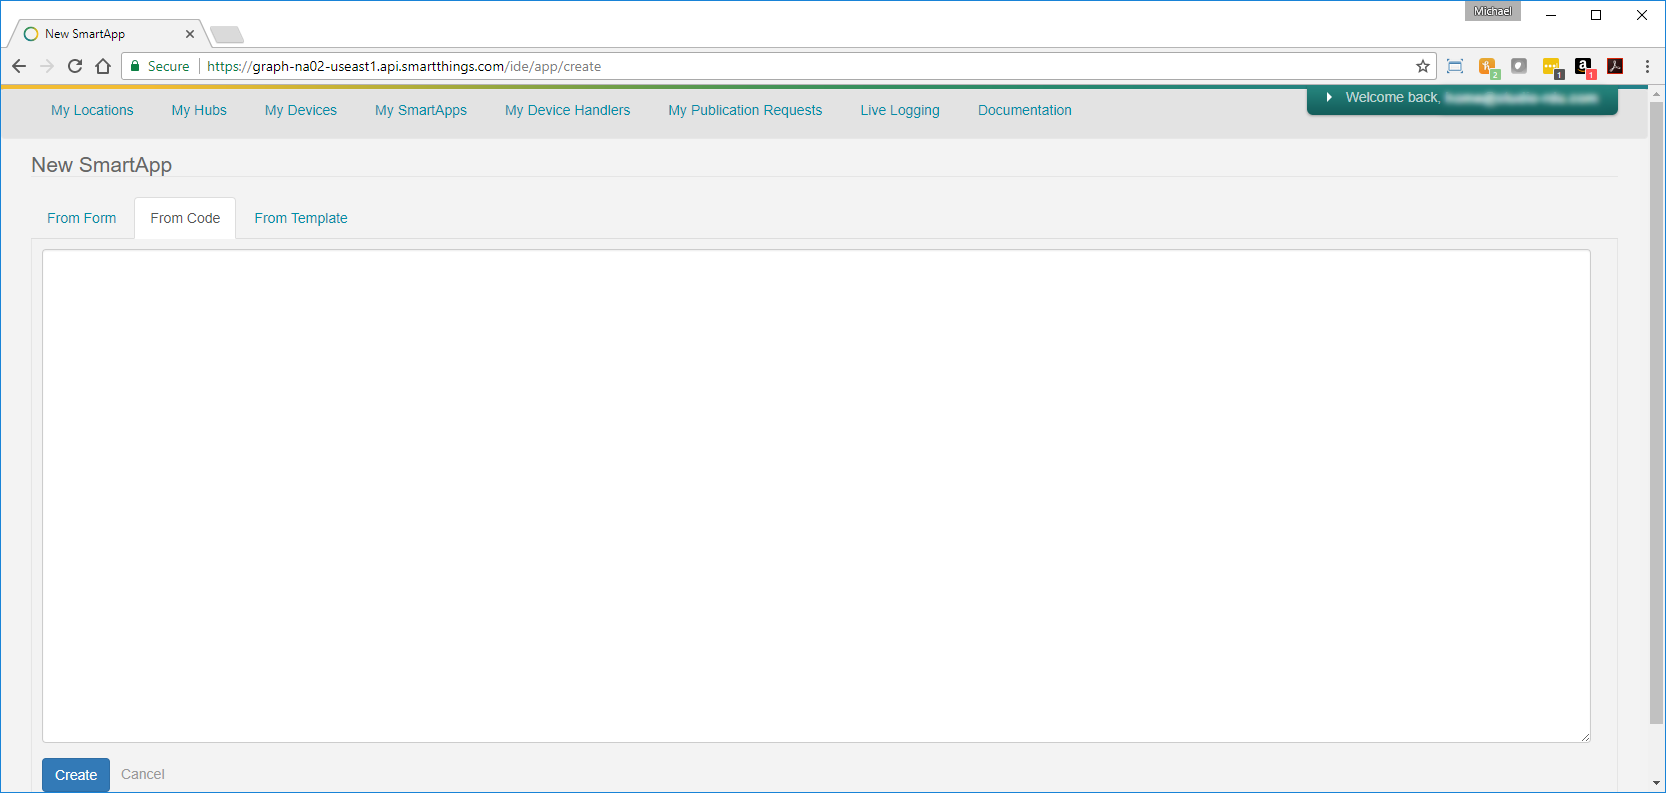Go back using the browser back arrow
This screenshot has width=1666, height=793.
(19, 66)
